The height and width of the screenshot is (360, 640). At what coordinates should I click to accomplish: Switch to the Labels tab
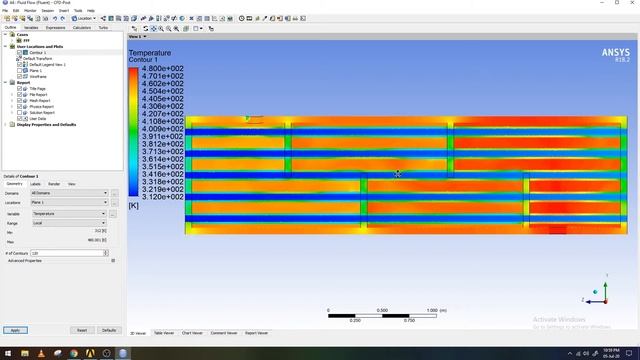pyautogui.click(x=36, y=184)
